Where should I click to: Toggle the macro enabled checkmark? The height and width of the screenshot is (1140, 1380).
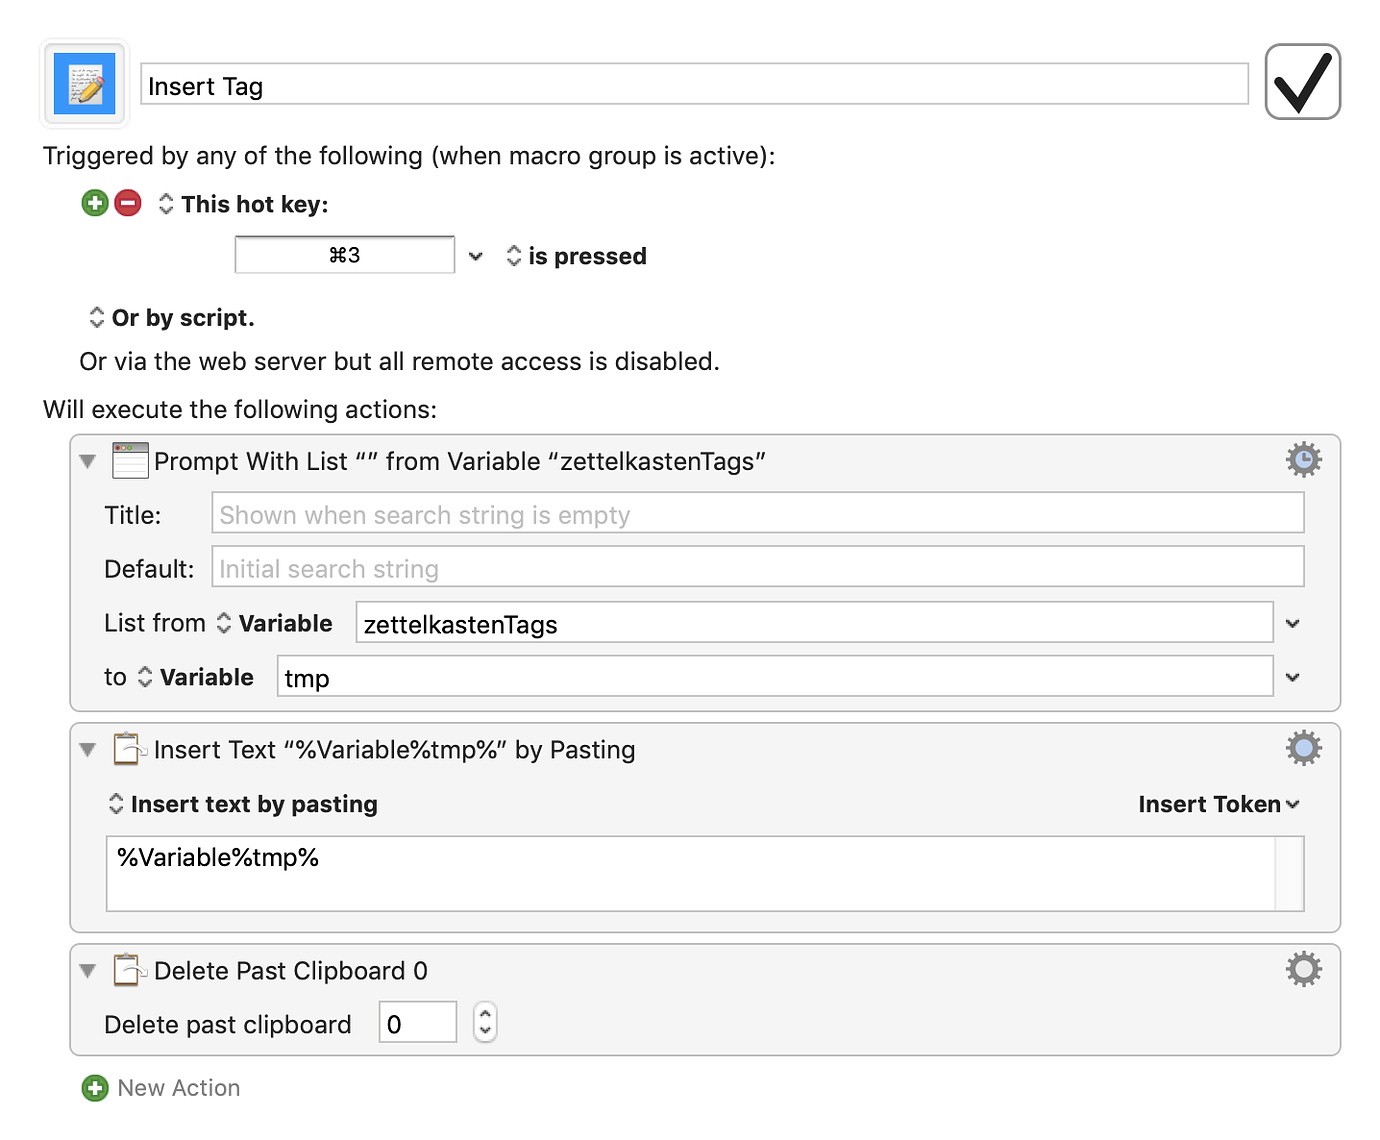pyautogui.click(x=1302, y=82)
